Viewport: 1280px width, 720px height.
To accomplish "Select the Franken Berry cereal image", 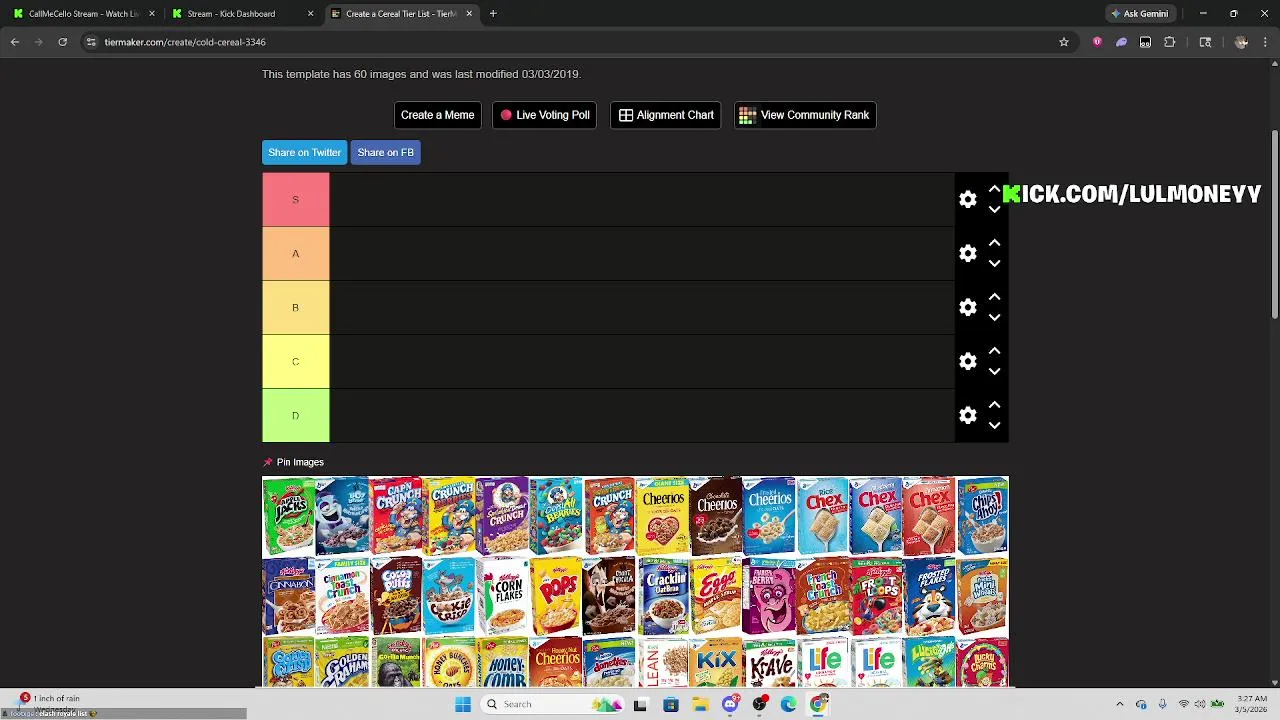I will coord(770,596).
